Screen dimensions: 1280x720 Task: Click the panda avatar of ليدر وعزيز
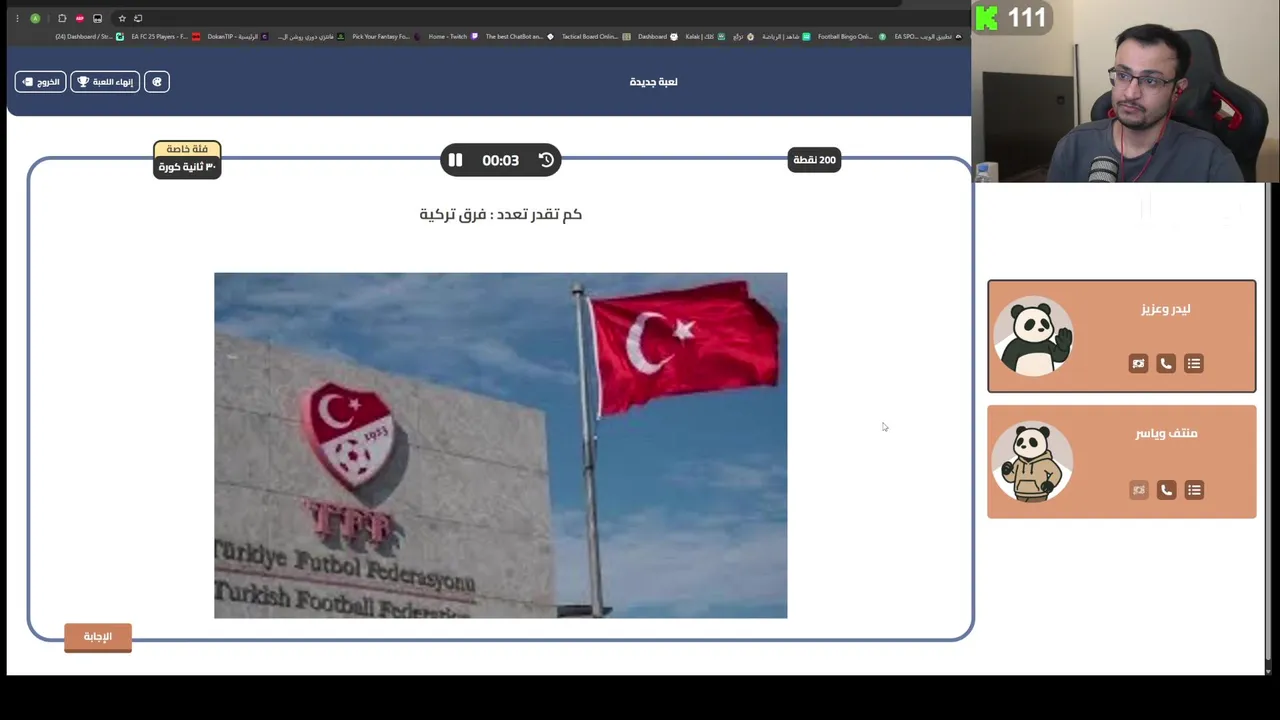[x=1034, y=337]
